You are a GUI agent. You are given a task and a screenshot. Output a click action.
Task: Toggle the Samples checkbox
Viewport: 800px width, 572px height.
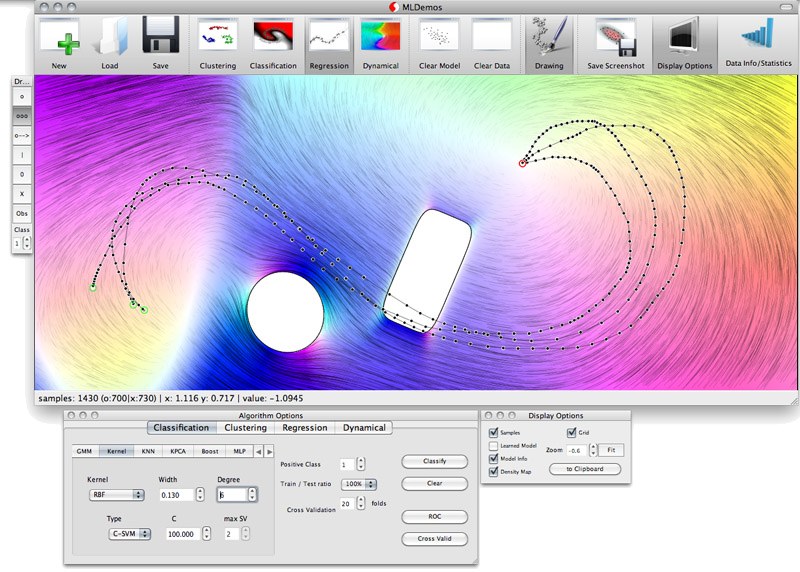pos(494,433)
